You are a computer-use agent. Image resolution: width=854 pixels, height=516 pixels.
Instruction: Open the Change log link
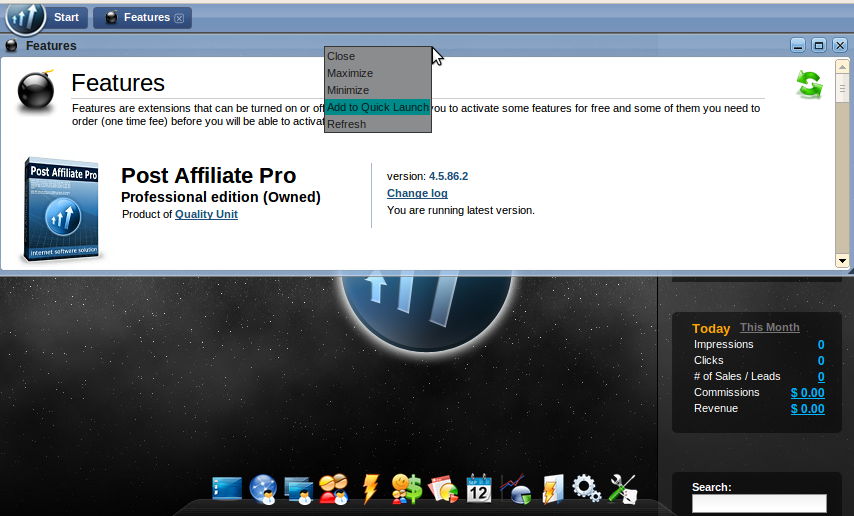(x=417, y=193)
